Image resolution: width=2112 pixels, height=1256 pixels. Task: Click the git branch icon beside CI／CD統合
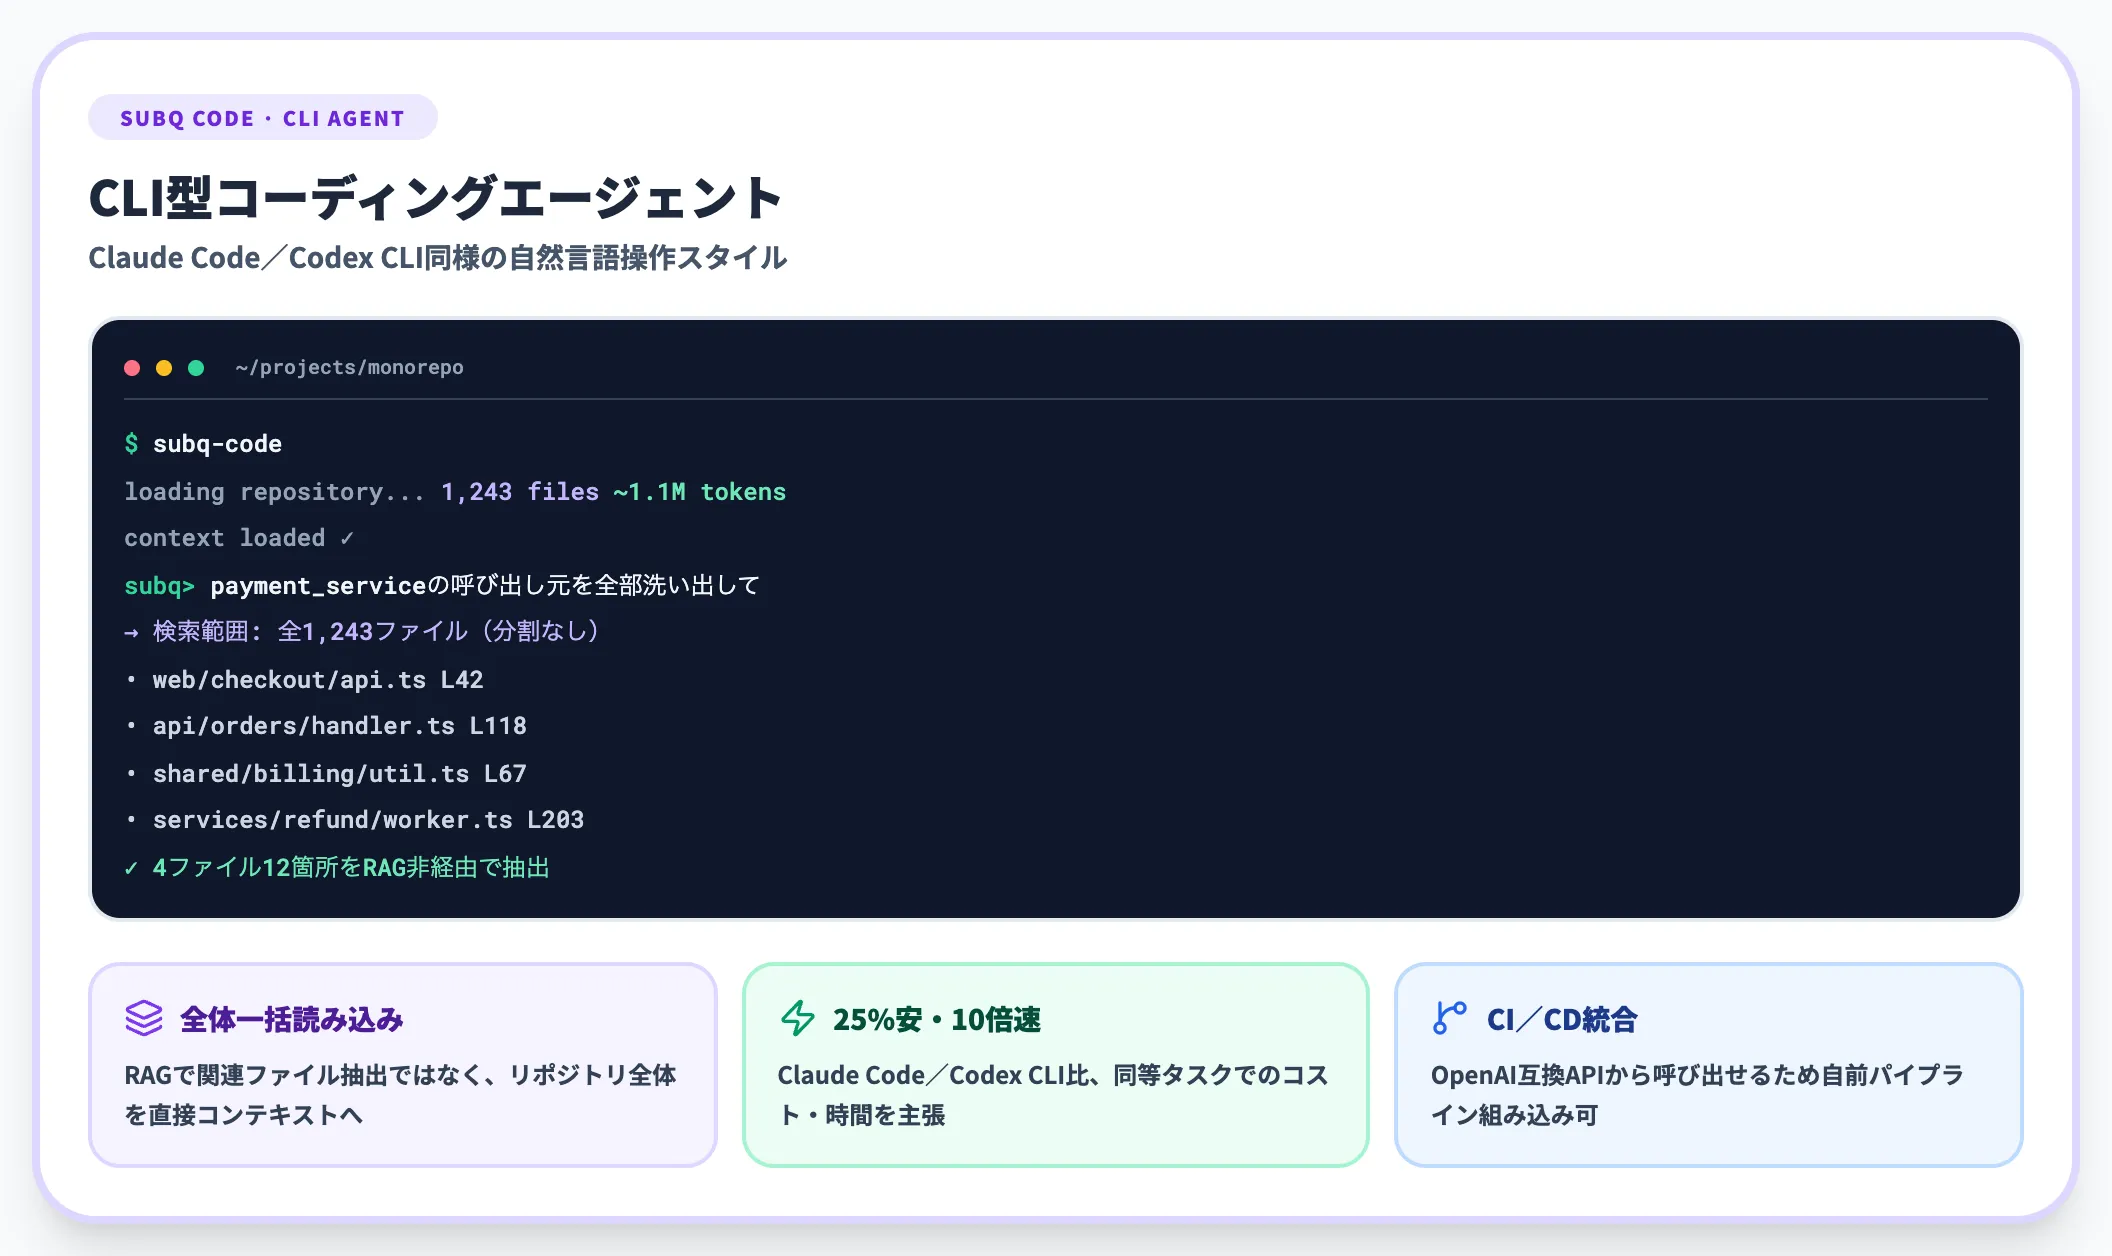point(1449,1018)
